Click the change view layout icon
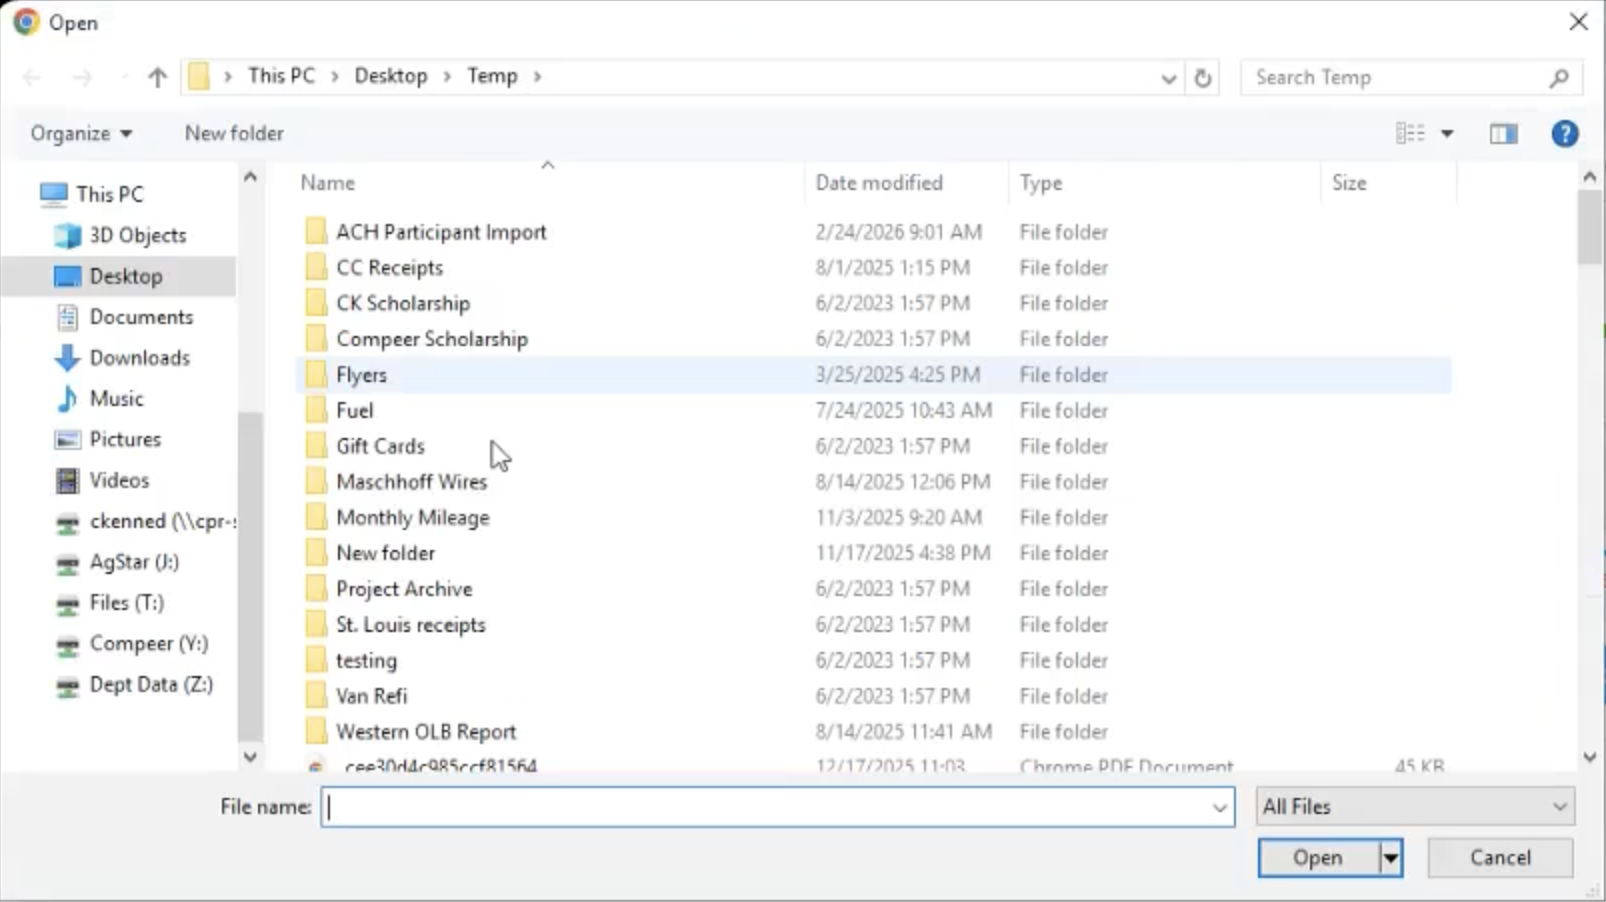The image size is (1606, 902). tap(1410, 134)
